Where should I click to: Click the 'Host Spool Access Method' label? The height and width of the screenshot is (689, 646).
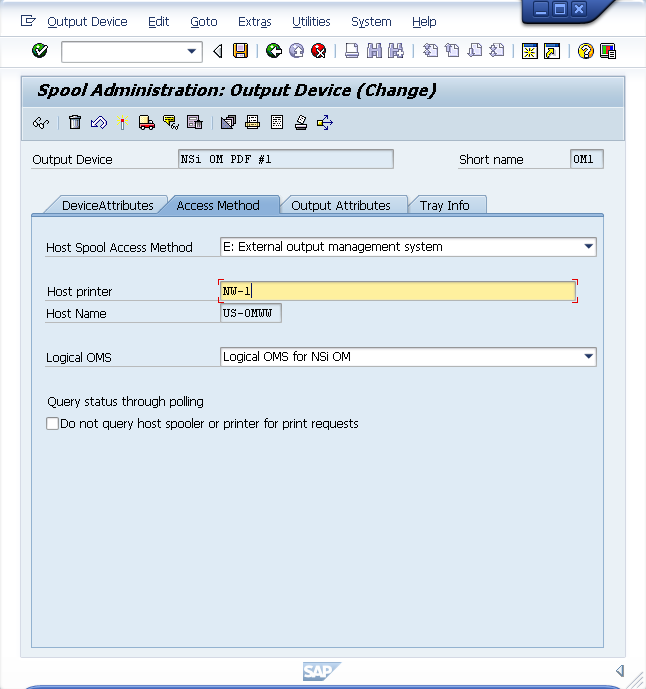pos(119,247)
